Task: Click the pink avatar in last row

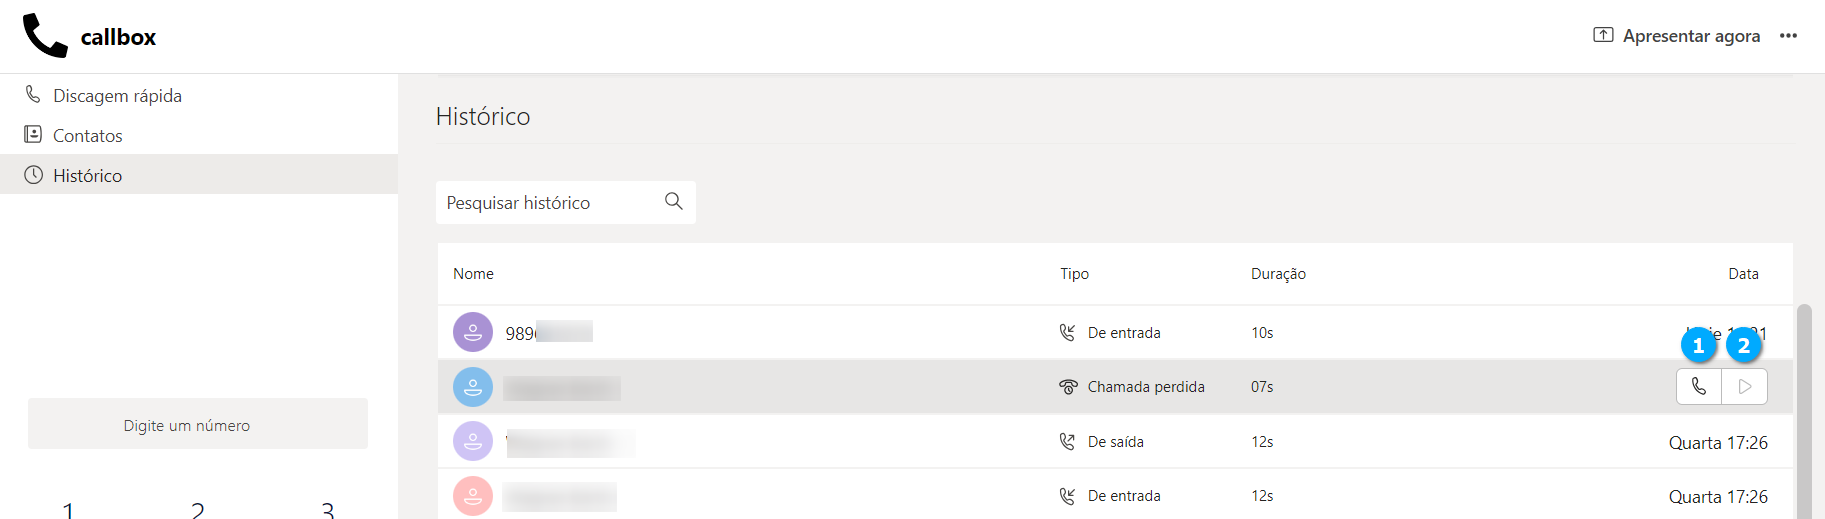Action: click(x=473, y=496)
